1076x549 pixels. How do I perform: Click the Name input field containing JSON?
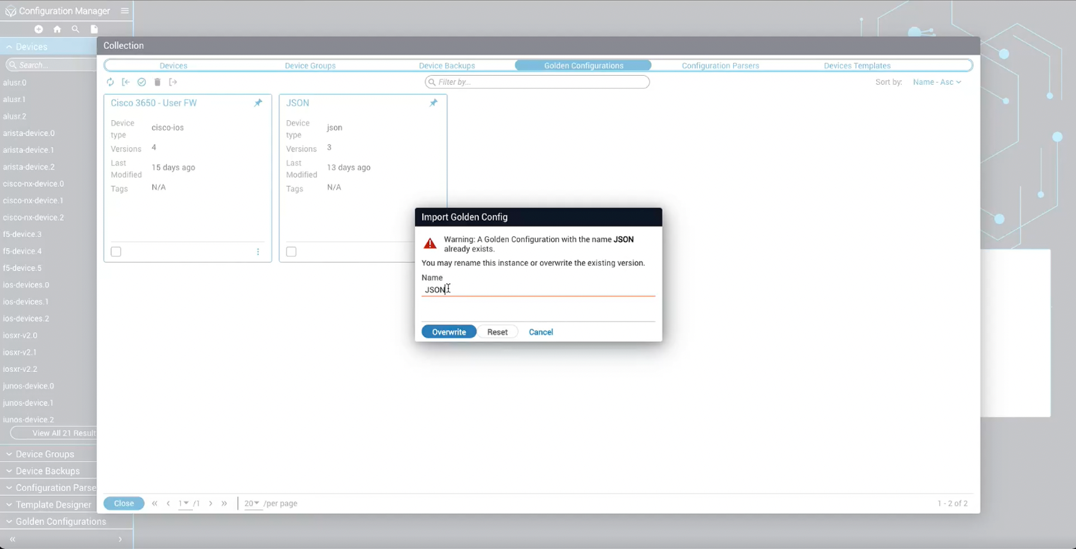pyautogui.click(x=538, y=290)
